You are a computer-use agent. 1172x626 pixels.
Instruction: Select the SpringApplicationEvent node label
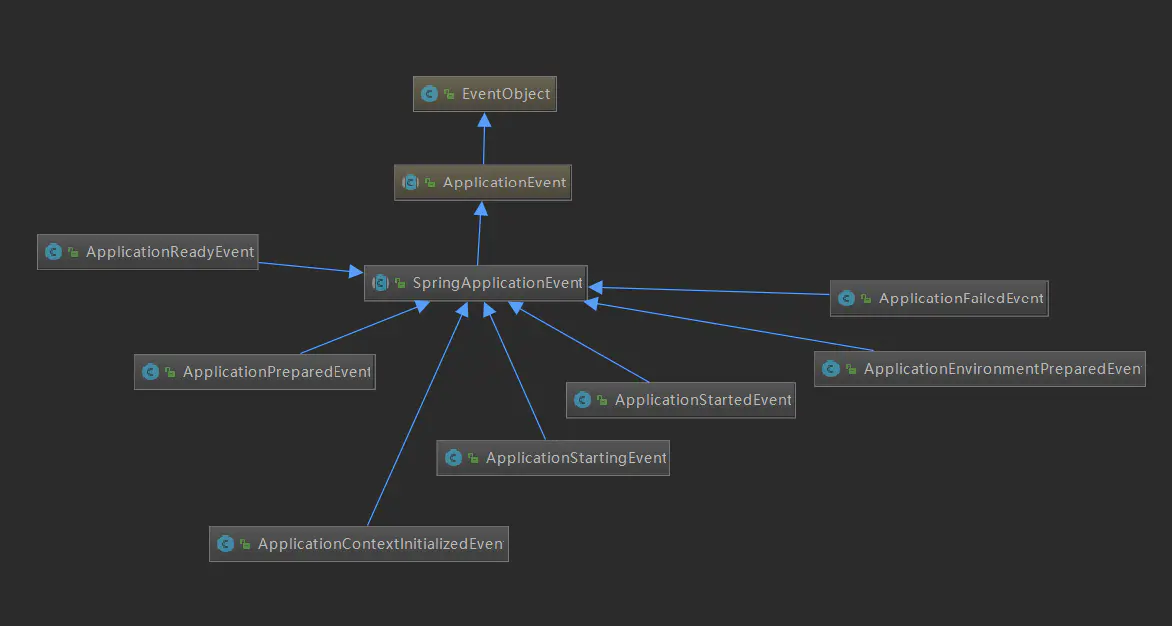(497, 283)
